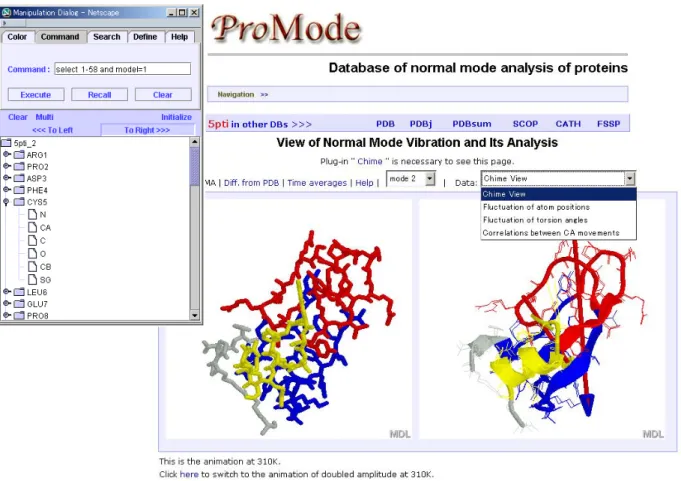Expand the PHE4 tree node

tap(7, 190)
